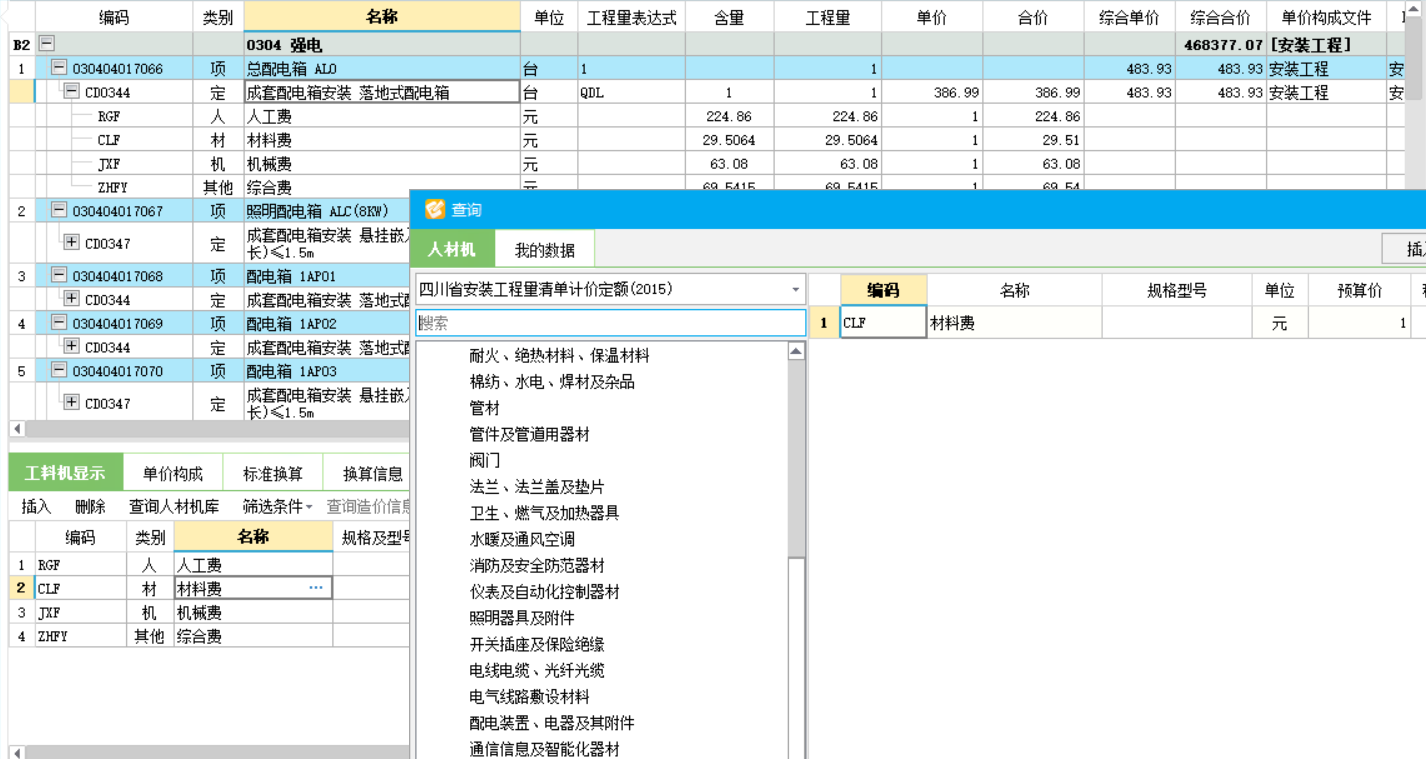Collapse the CD0344 quota under 总配电箱 AL0

[71, 92]
